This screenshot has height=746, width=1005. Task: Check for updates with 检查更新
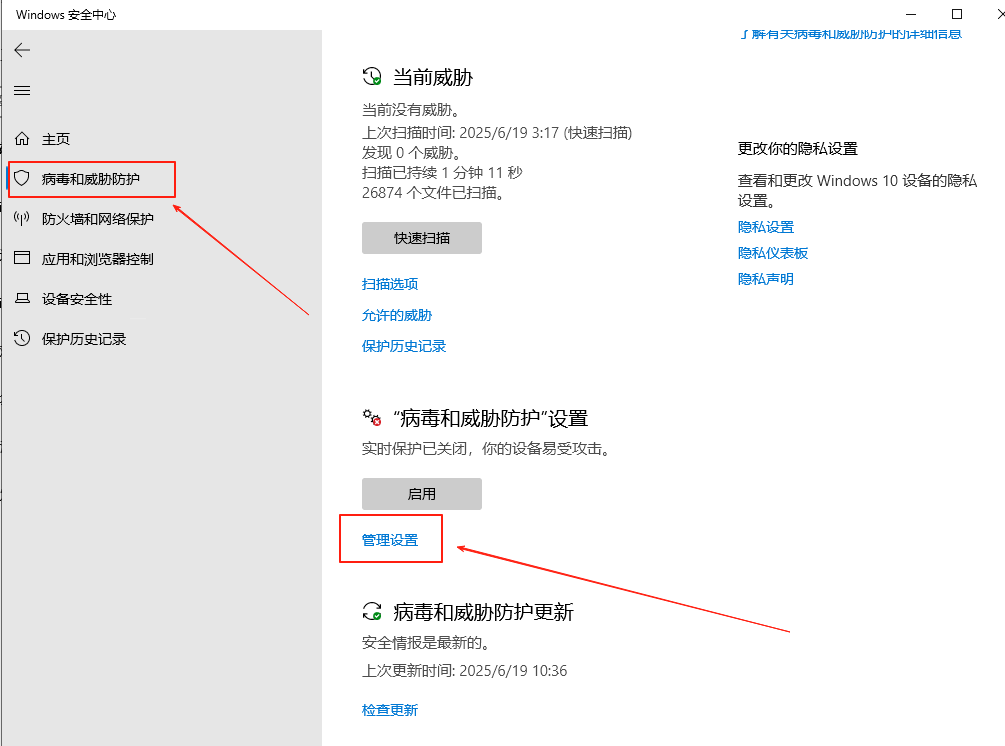[389, 709]
